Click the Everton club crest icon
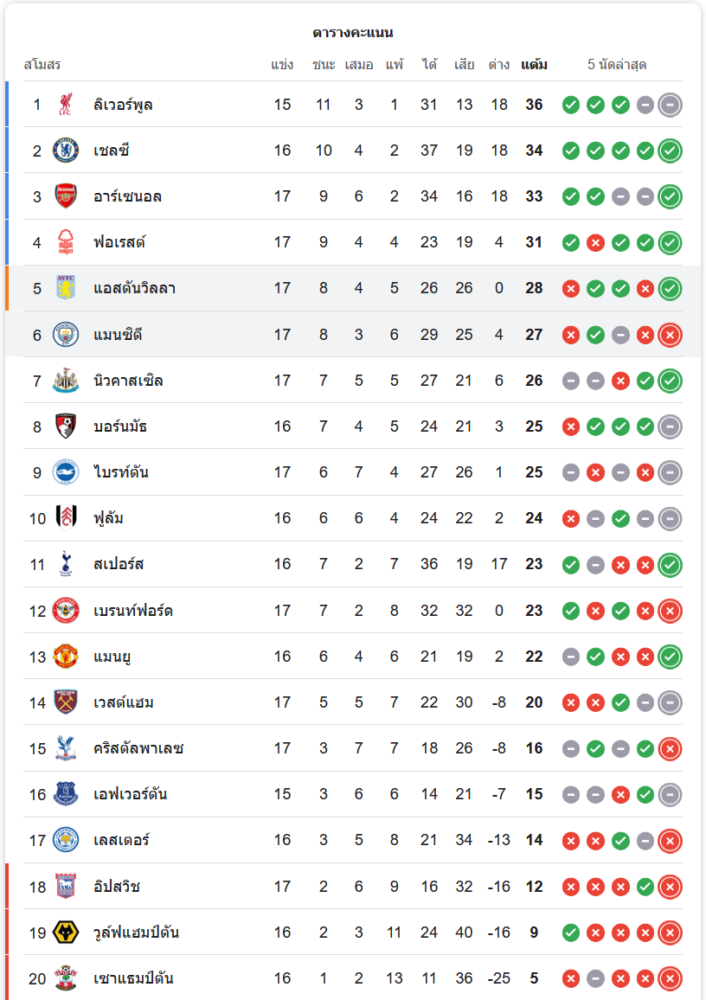This screenshot has height=1000, width=706. click(x=66, y=794)
